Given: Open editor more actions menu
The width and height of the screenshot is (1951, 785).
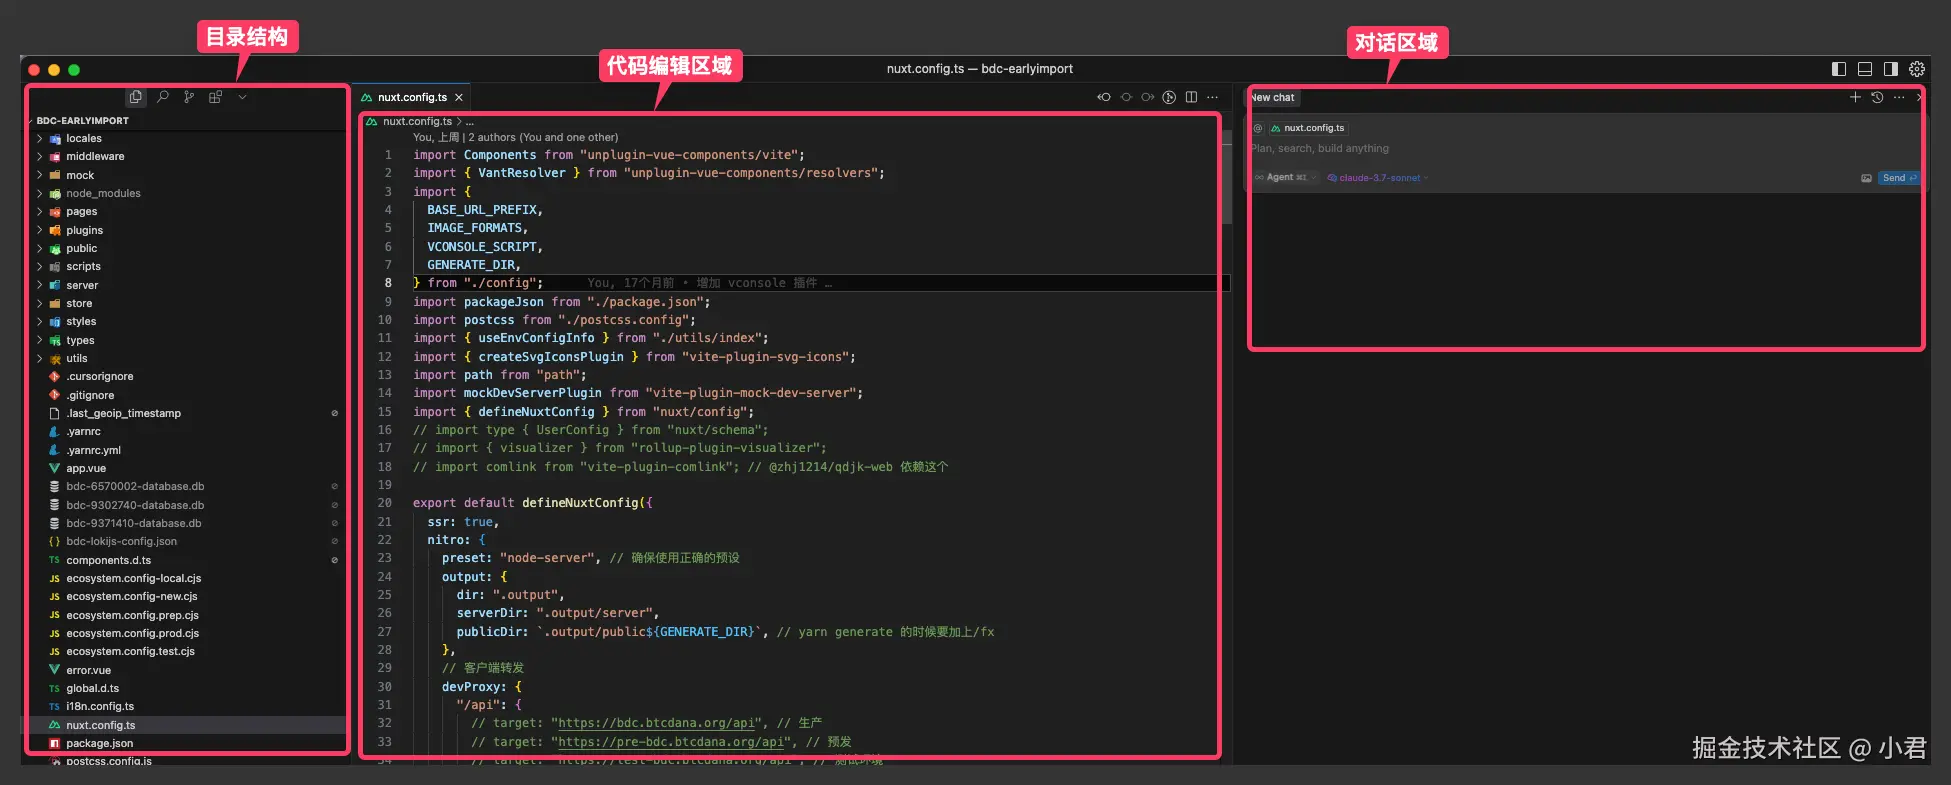Looking at the screenshot, I should 1212,97.
